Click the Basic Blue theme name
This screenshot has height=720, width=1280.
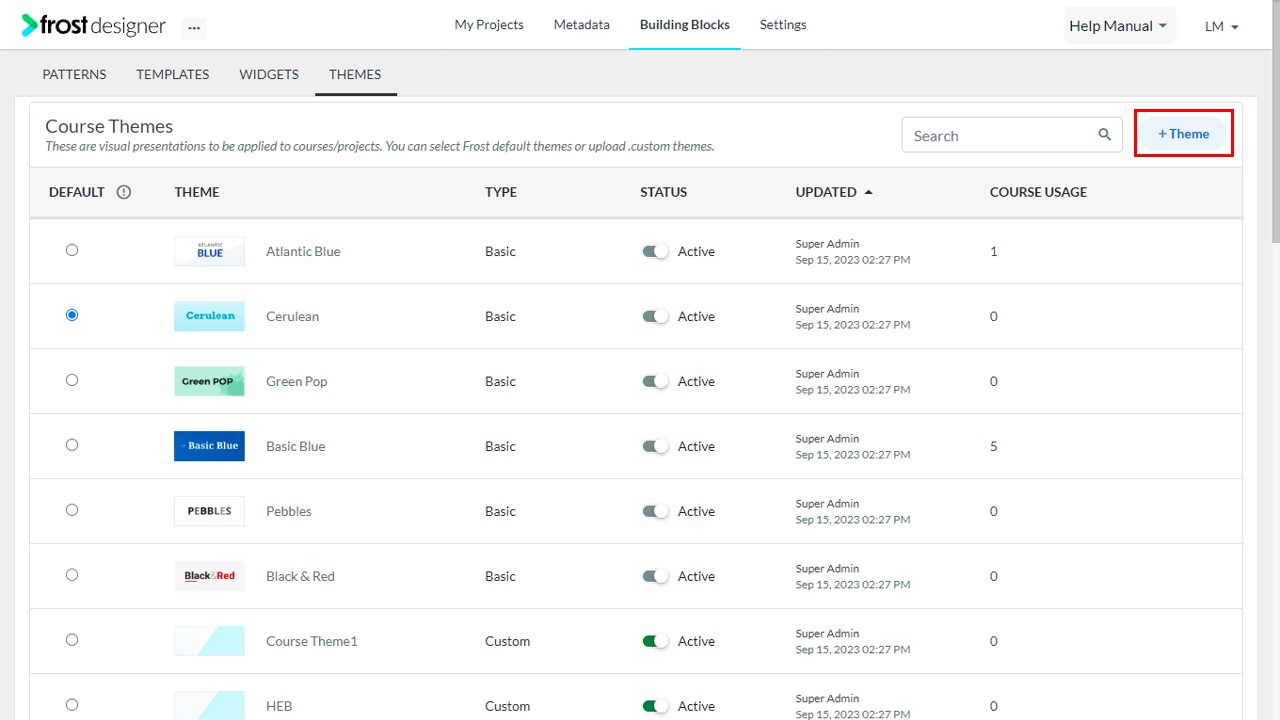[x=296, y=446]
